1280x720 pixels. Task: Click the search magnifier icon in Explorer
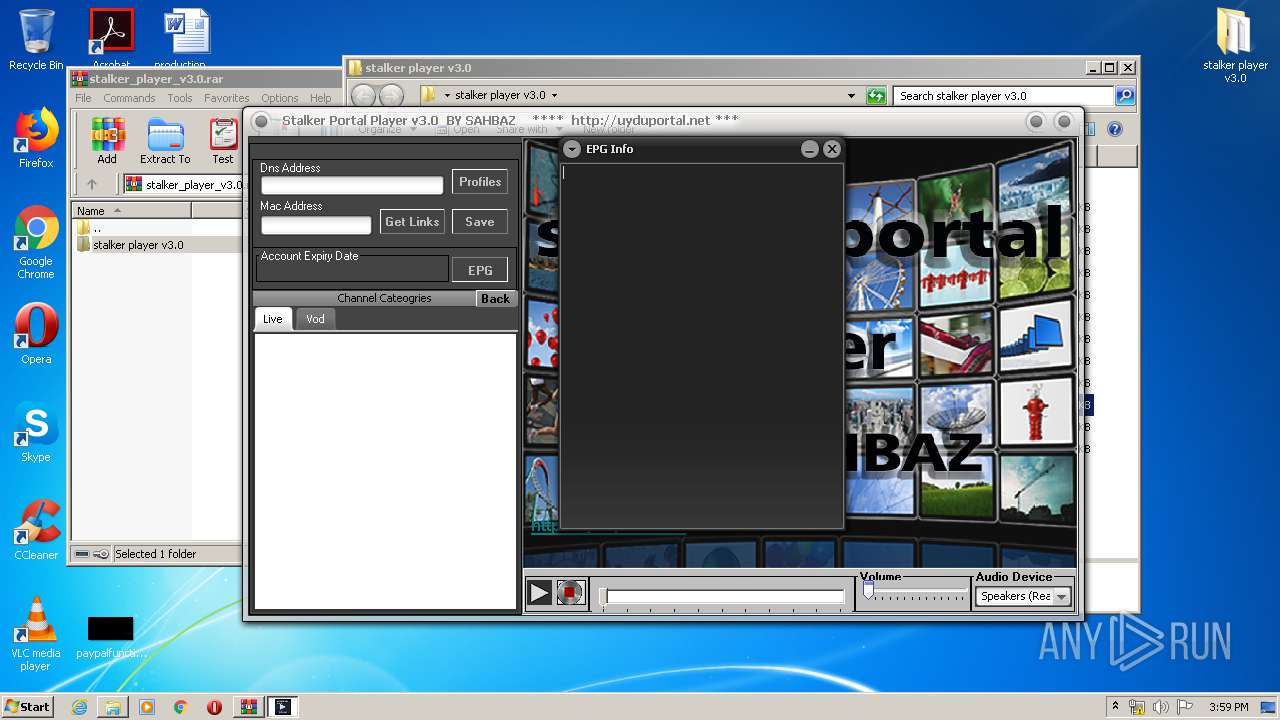(x=1125, y=96)
